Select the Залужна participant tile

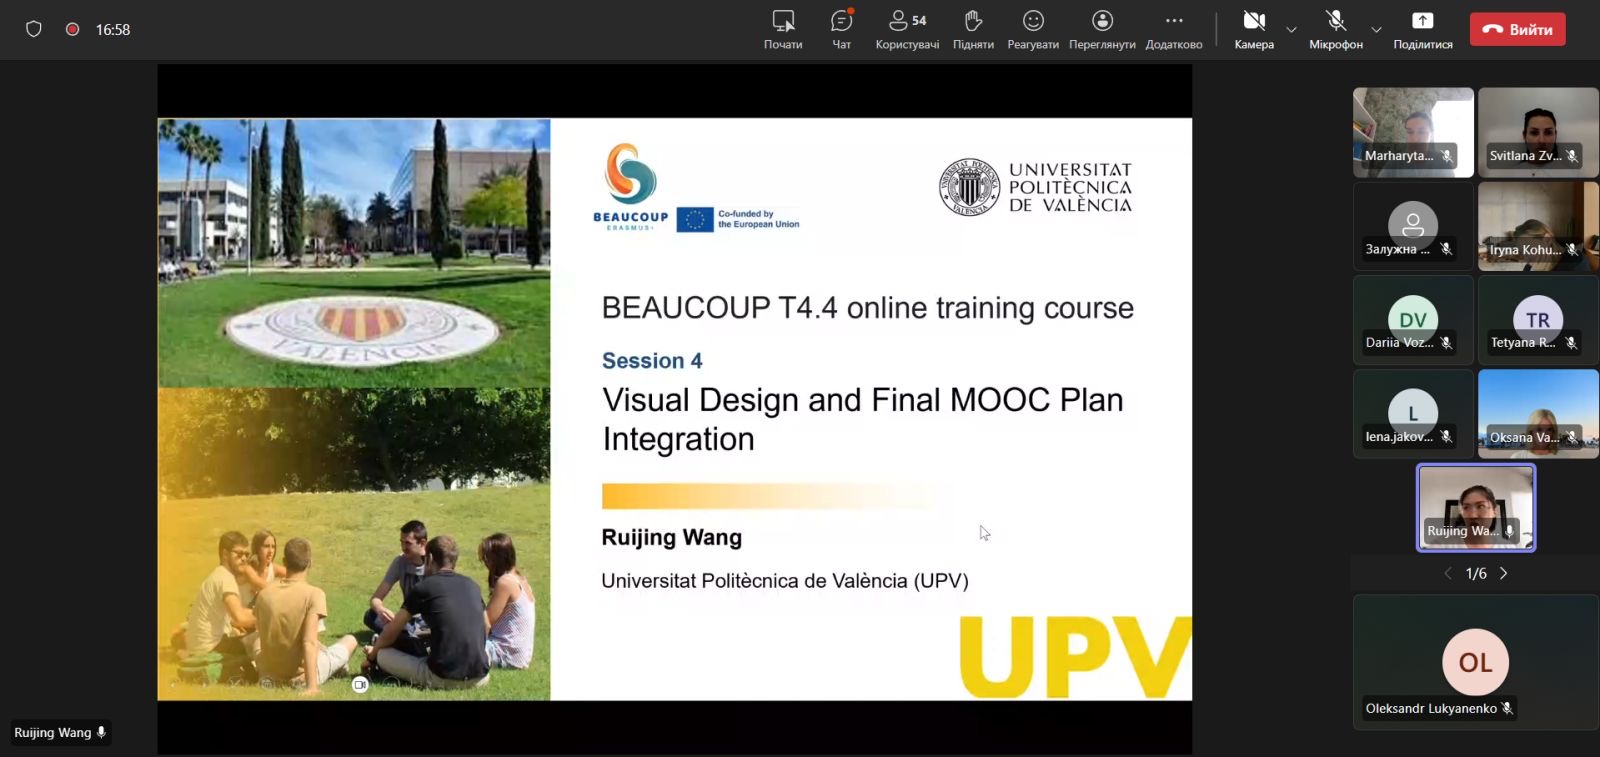pos(1413,226)
